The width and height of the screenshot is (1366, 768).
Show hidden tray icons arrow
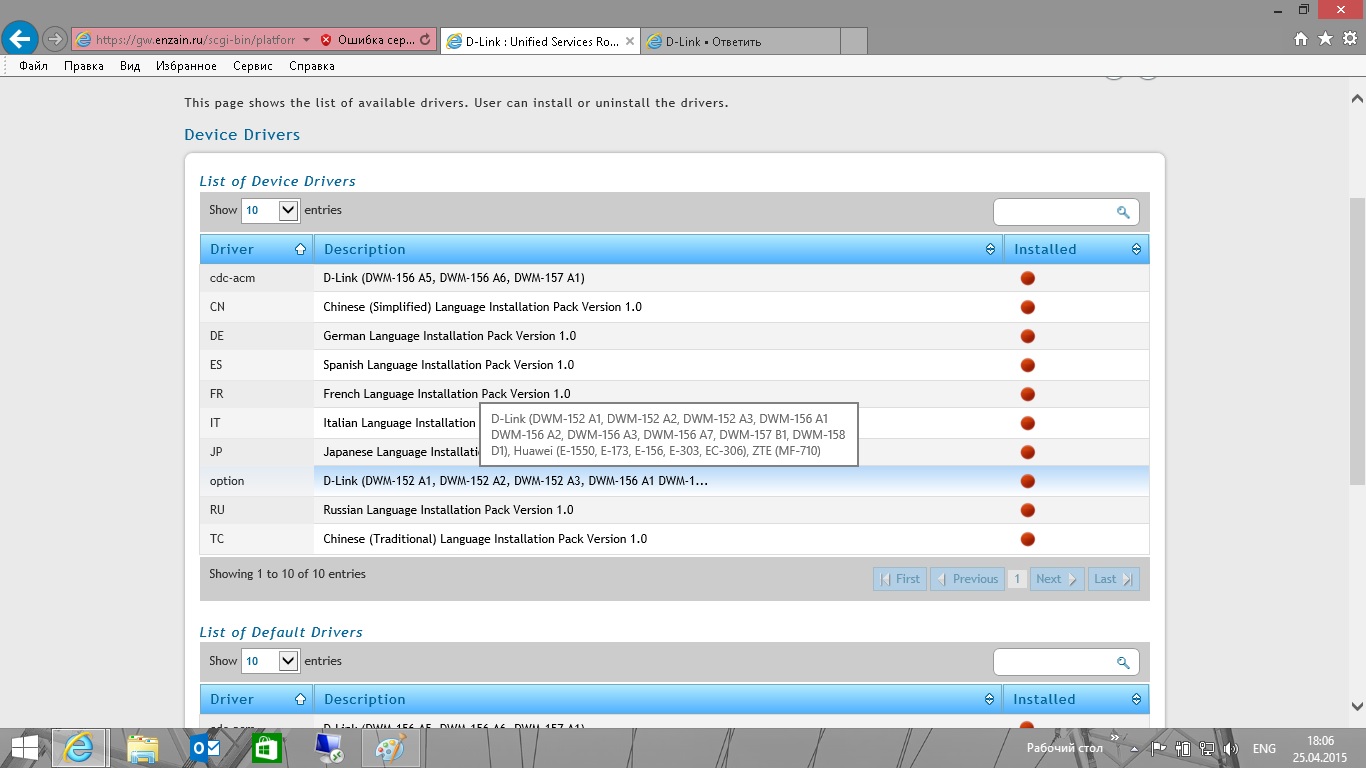pos(1135,748)
